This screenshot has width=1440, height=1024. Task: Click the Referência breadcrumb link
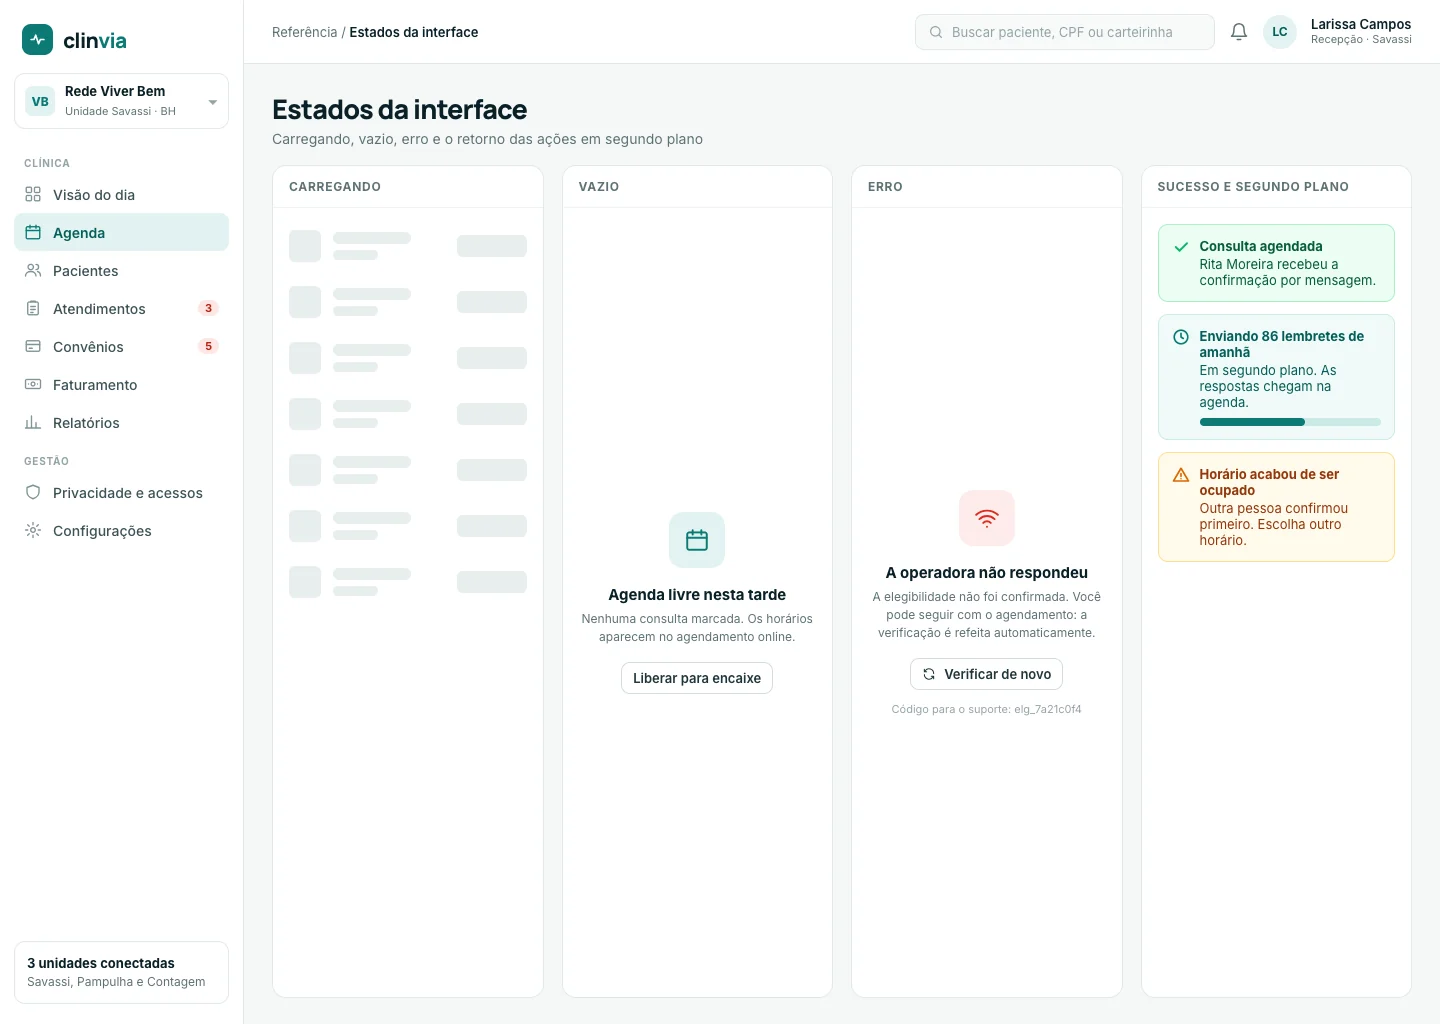click(x=305, y=32)
